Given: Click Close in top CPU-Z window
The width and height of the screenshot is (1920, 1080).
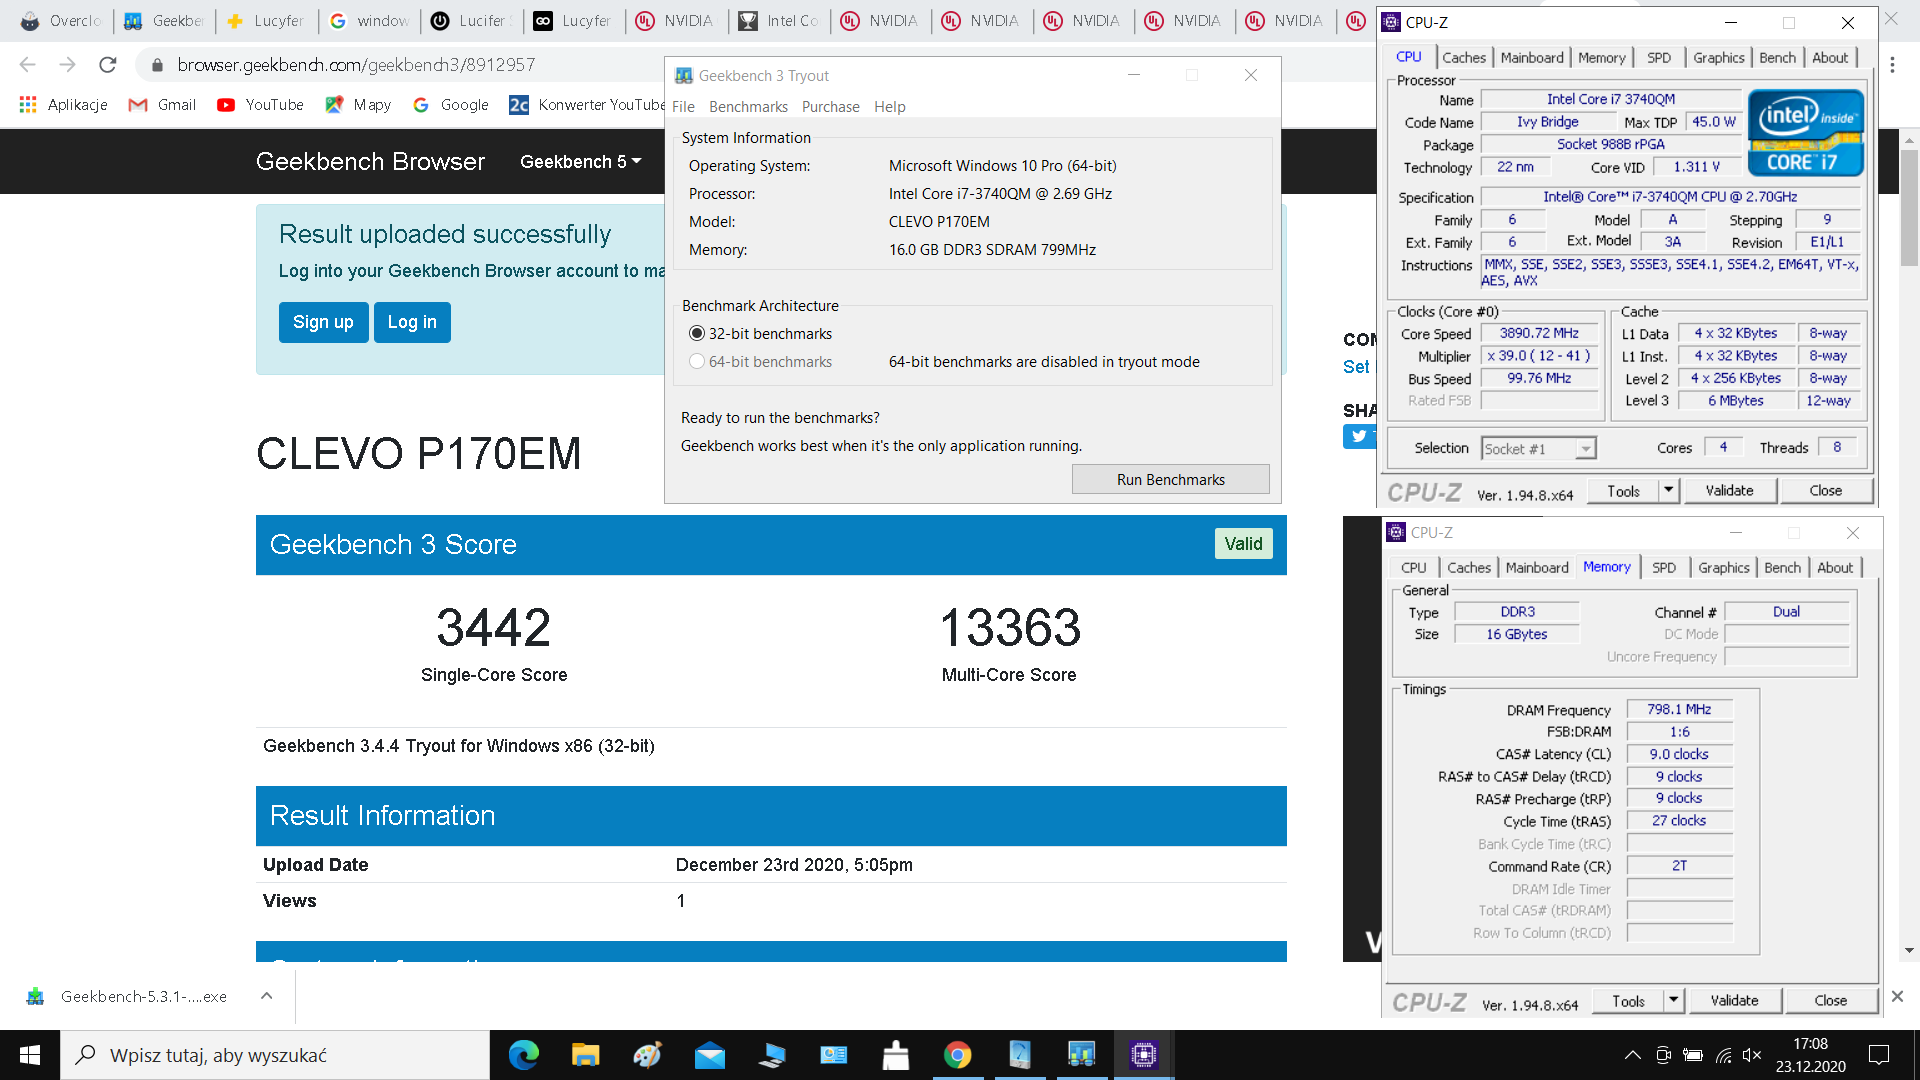Looking at the screenshot, I should 1825,491.
